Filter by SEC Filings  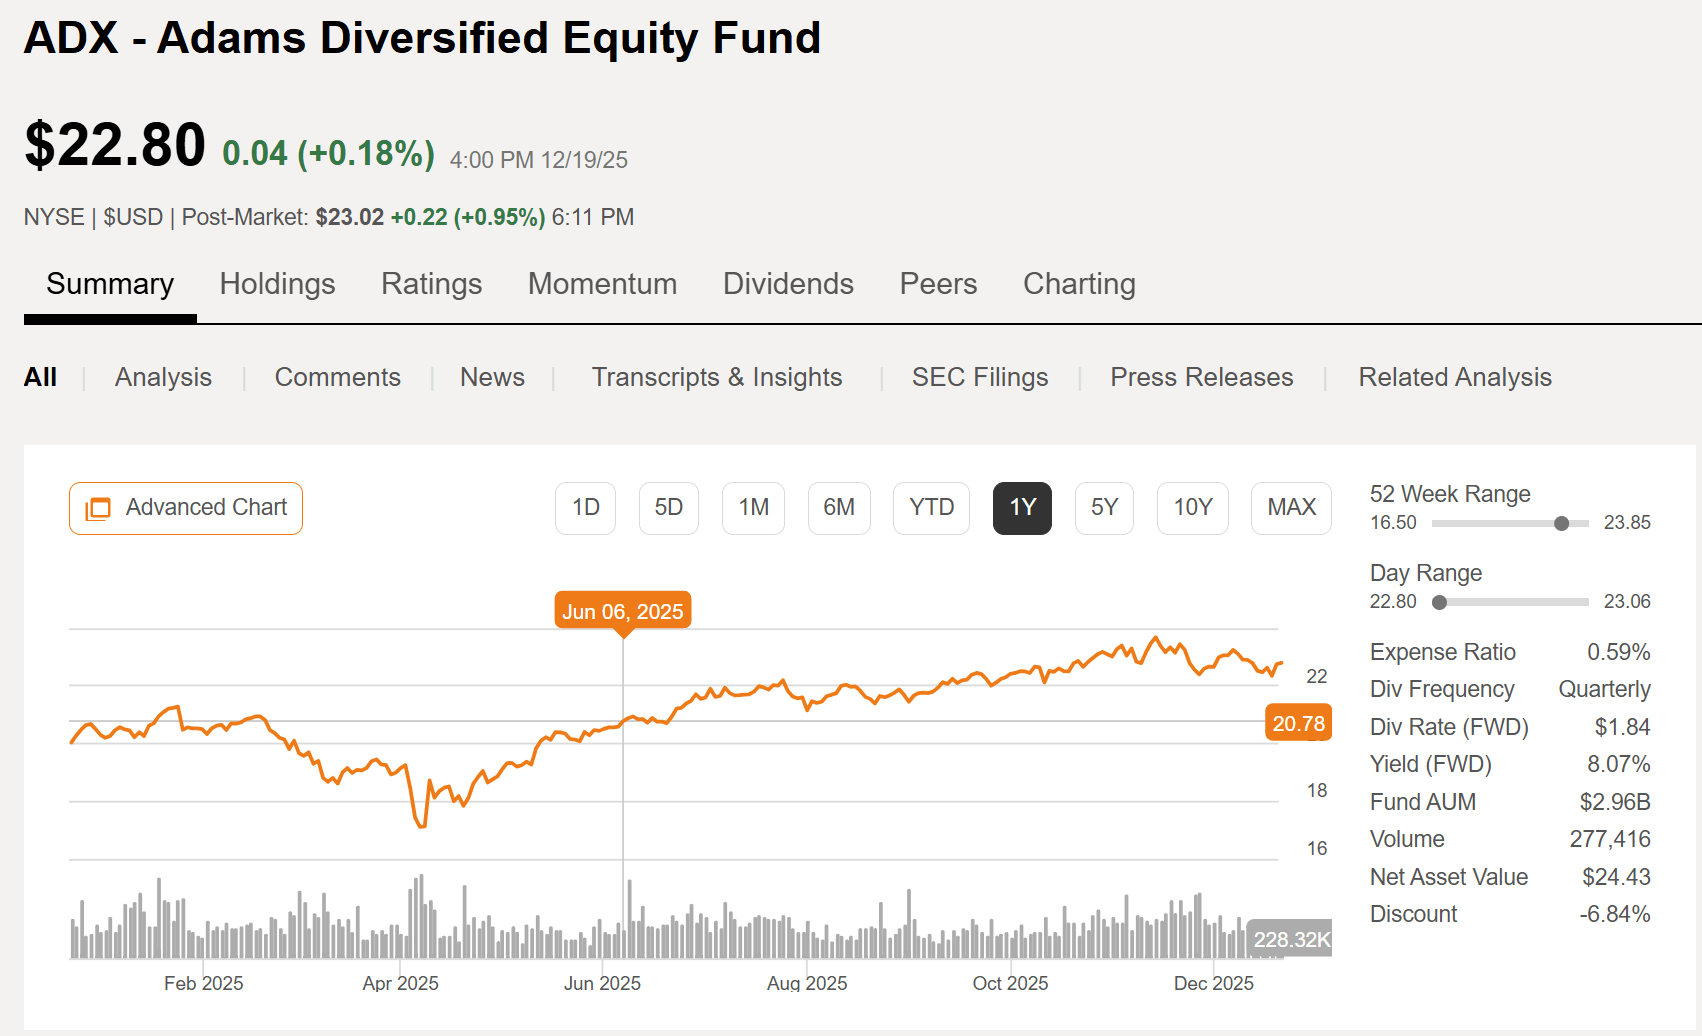pyautogui.click(x=980, y=377)
